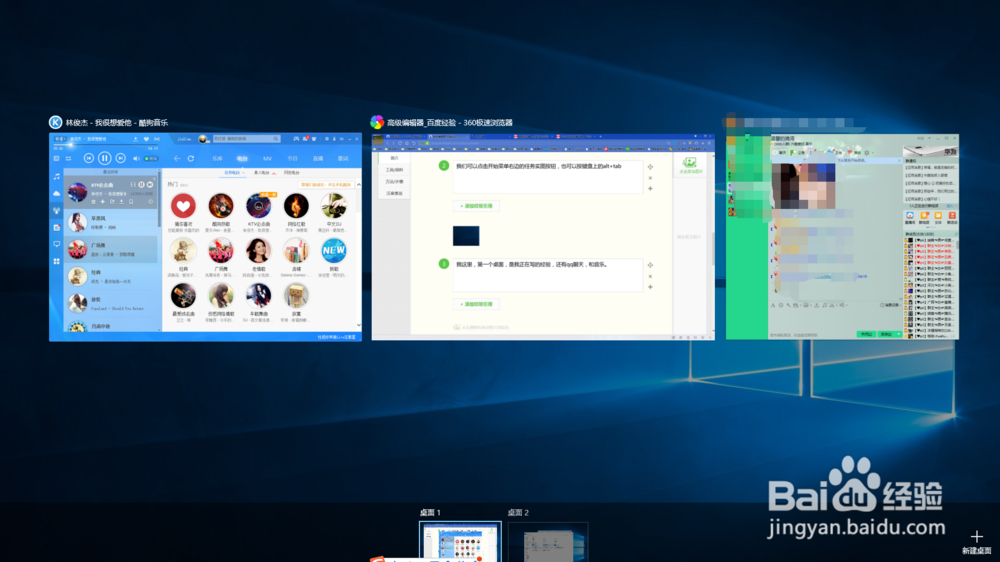Click the KuGou song progress bar knob
The width and height of the screenshot is (1000, 562).
70,145
